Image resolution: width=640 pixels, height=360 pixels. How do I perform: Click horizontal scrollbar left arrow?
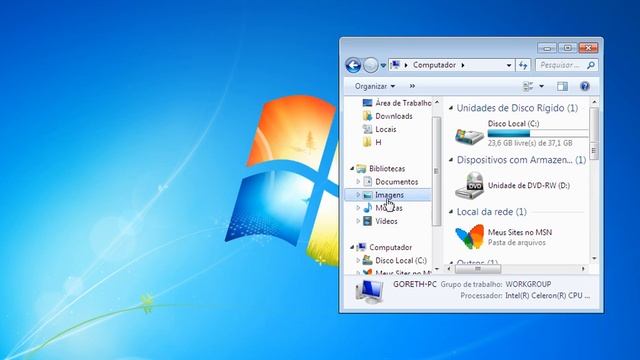tap(449, 269)
